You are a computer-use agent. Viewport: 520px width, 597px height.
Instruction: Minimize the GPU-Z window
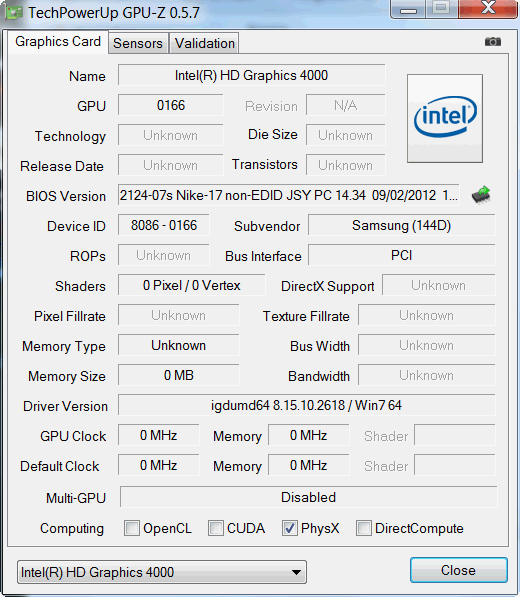408,9
